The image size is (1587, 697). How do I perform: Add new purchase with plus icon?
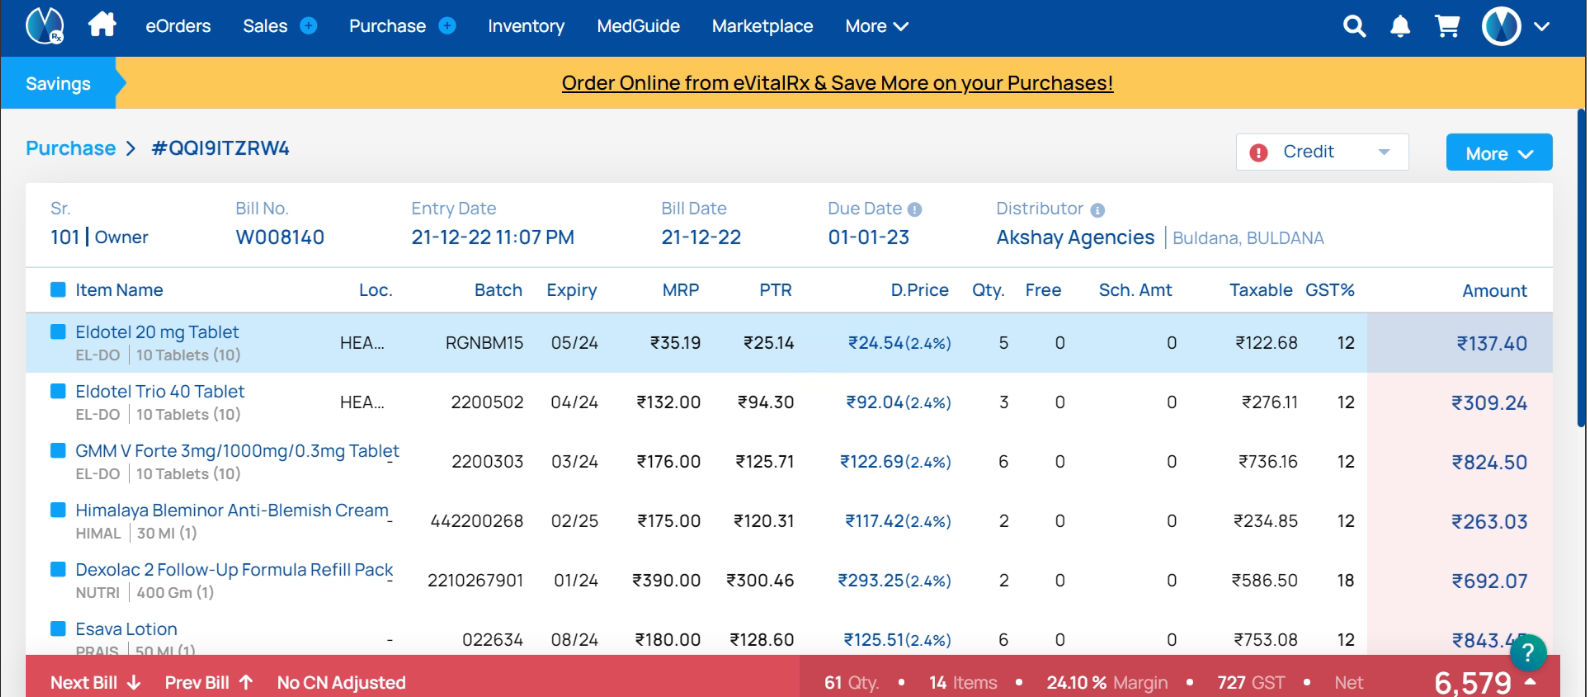pyautogui.click(x=447, y=26)
